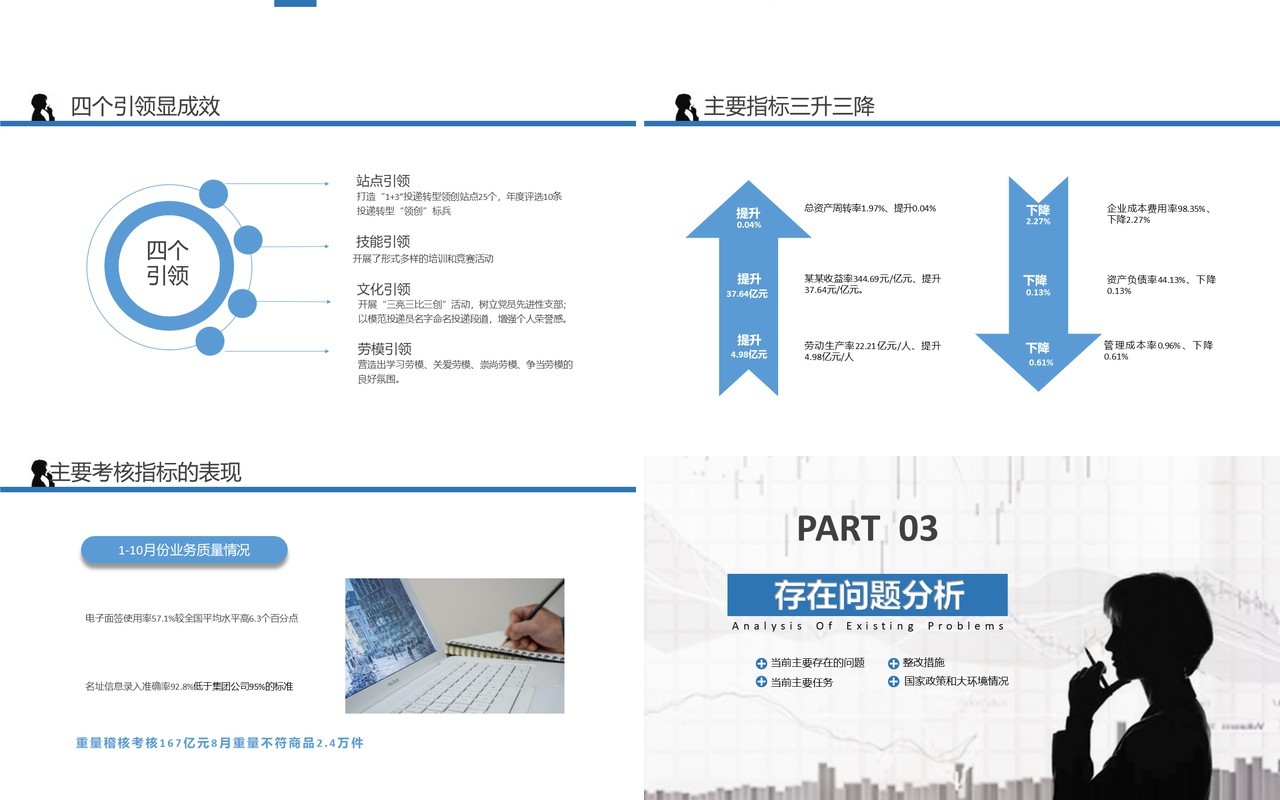
Task: Click the Analysis Of Existing Problems subtitle
Action: 868,626
